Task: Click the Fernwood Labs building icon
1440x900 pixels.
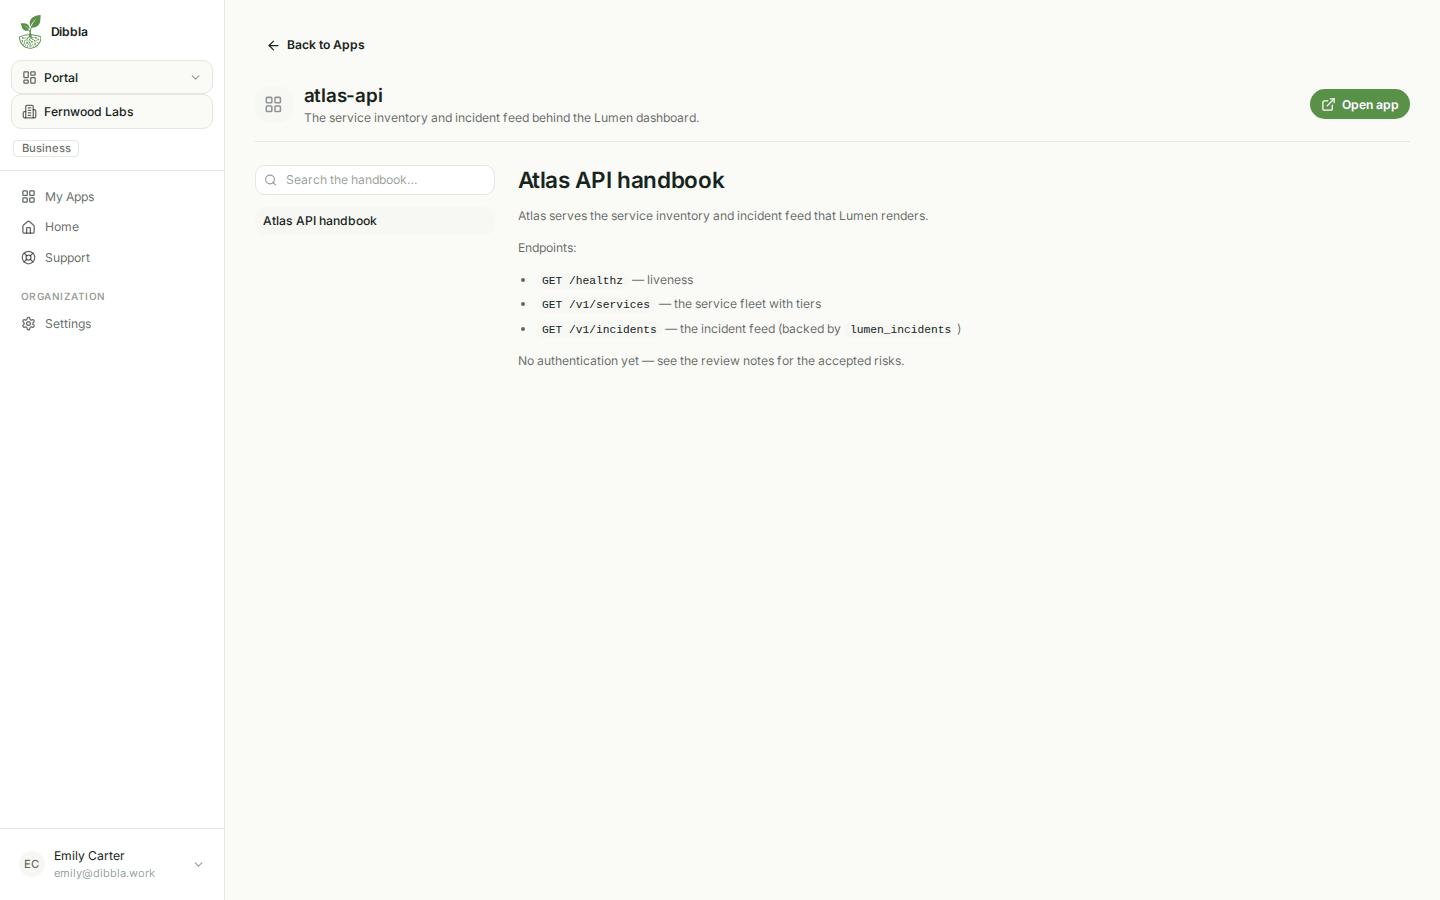Action: [x=30, y=112]
